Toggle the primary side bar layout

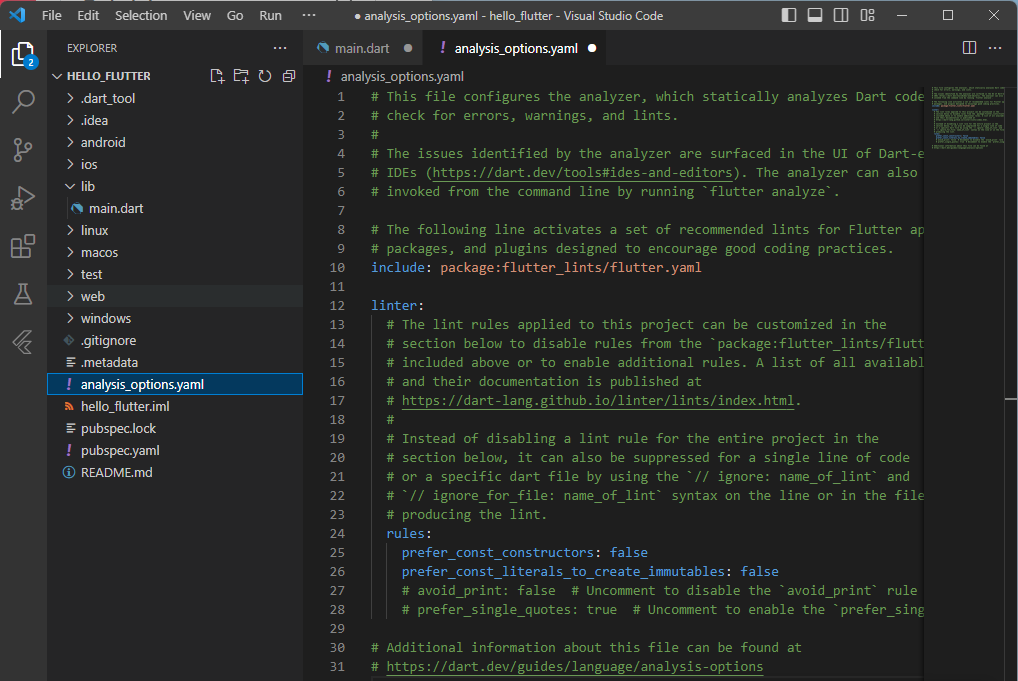click(789, 15)
